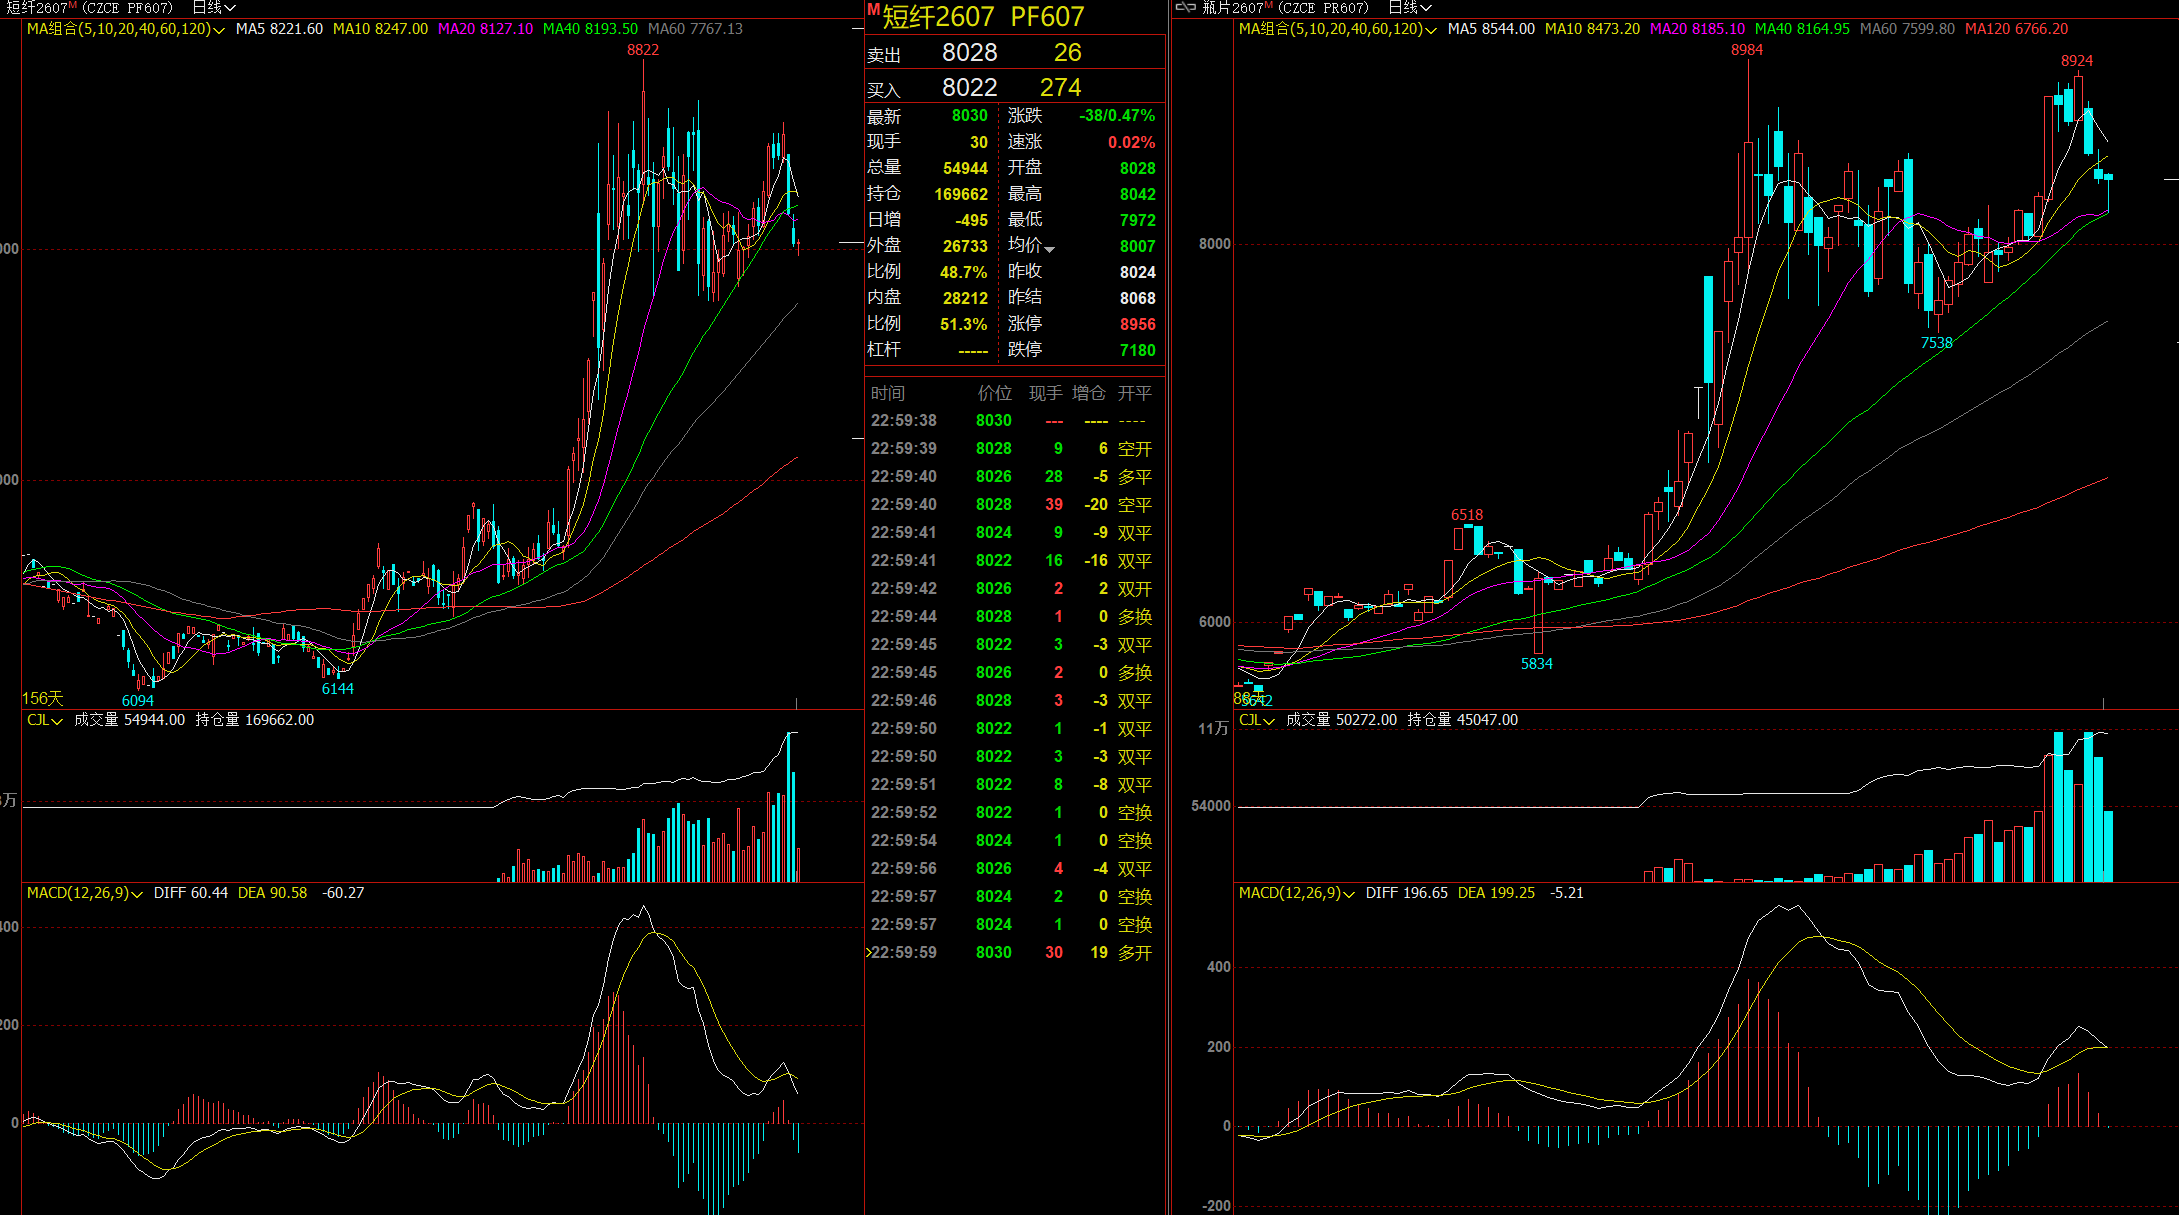
Task: Click the 总量 value 54944
Action: tap(965, 169)
